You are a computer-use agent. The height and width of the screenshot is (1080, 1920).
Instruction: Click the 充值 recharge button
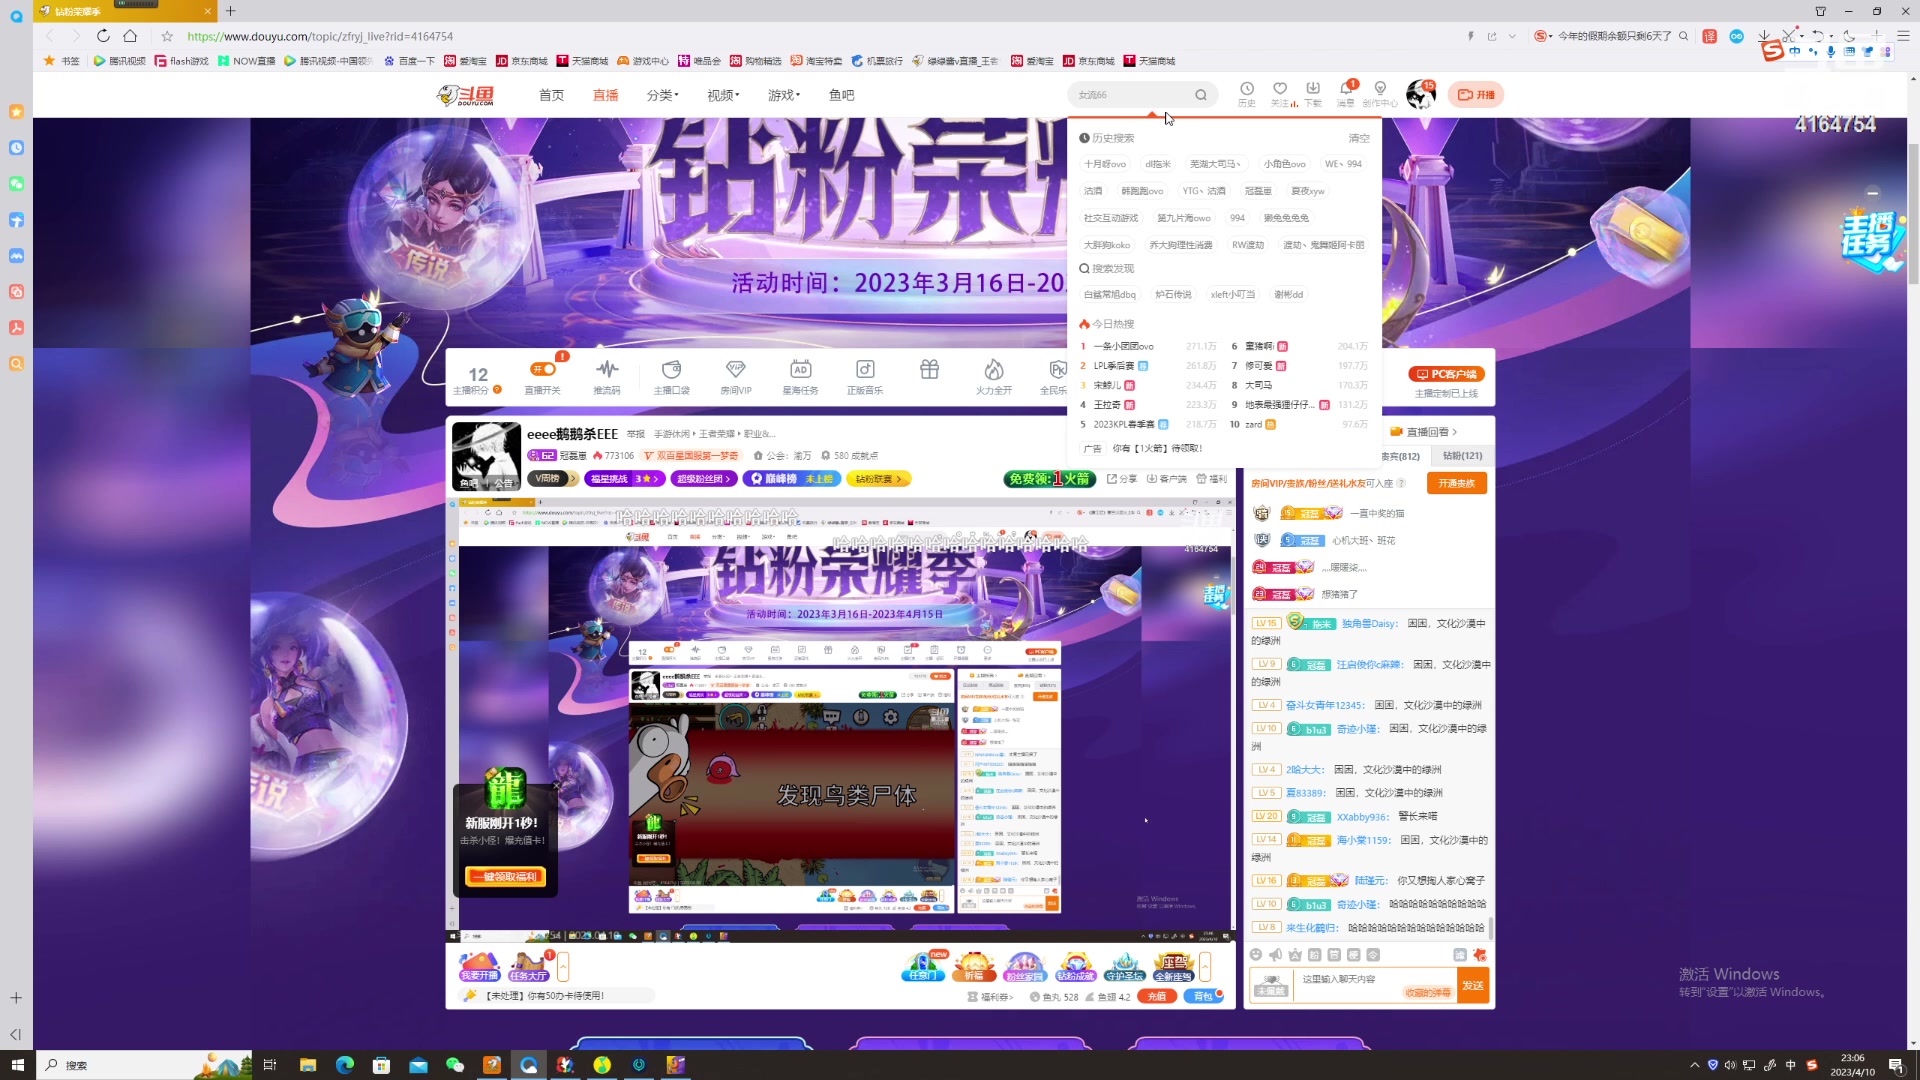[x=1158, y=996]
